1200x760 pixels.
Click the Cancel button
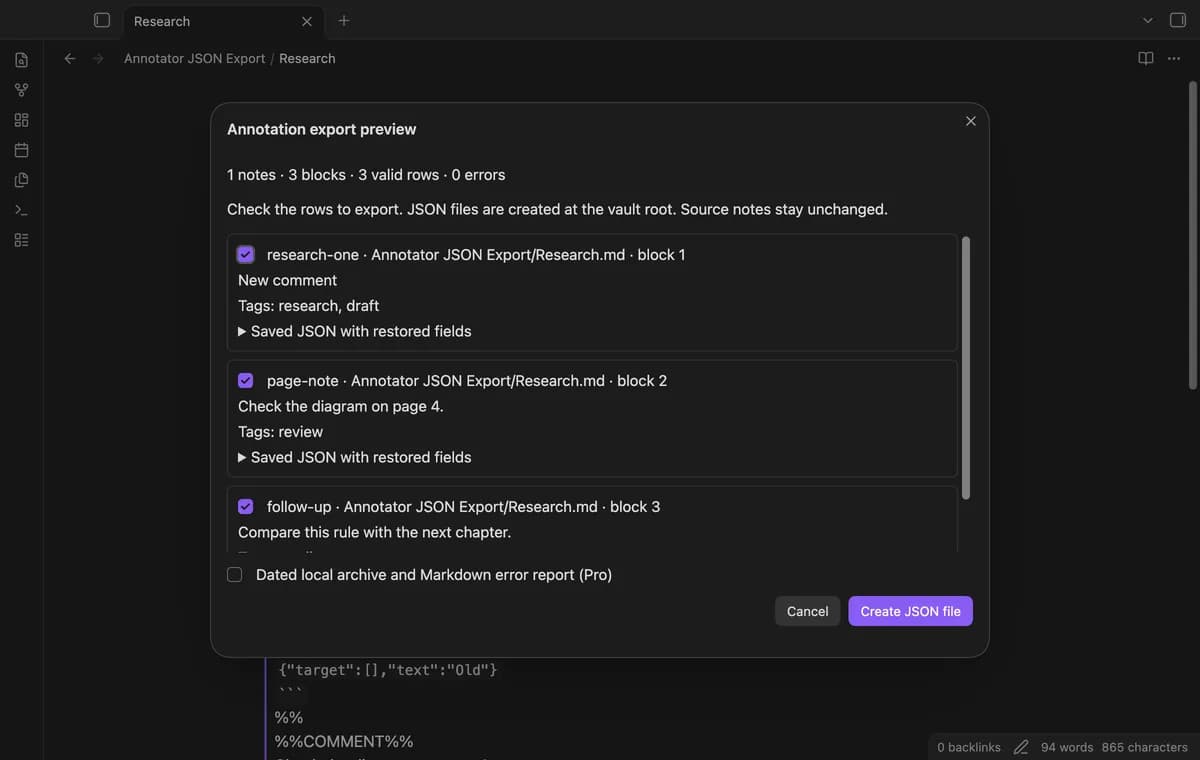[x=807, y=611]
